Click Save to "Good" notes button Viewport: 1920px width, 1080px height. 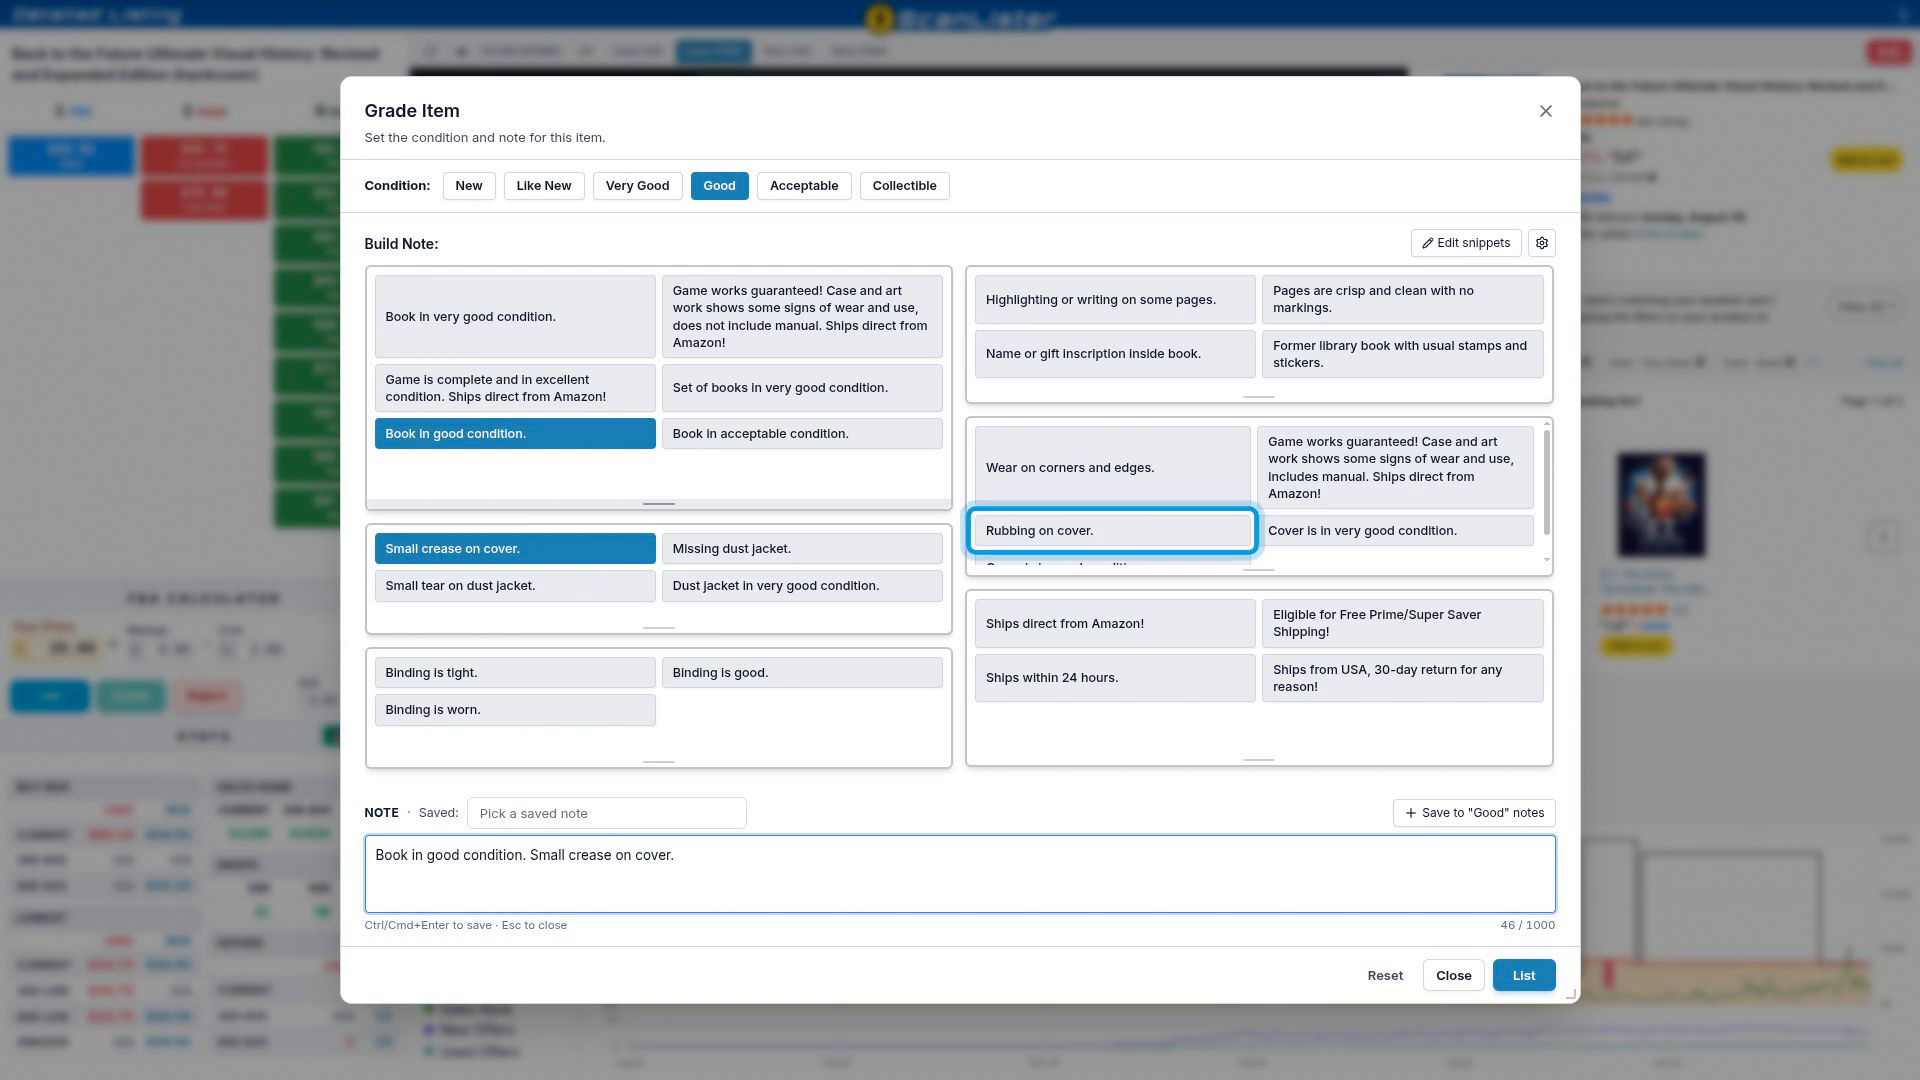click(x=1474, y=813)
